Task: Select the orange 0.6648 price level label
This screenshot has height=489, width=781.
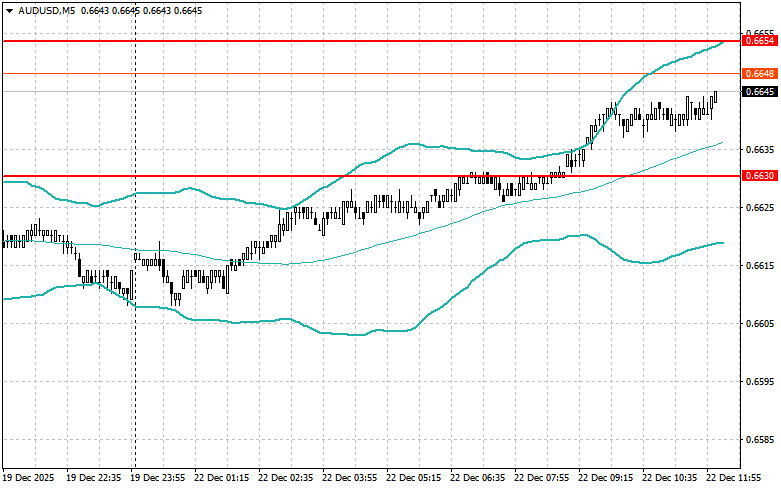Action: pyautogui.click(x=760, y=74)
